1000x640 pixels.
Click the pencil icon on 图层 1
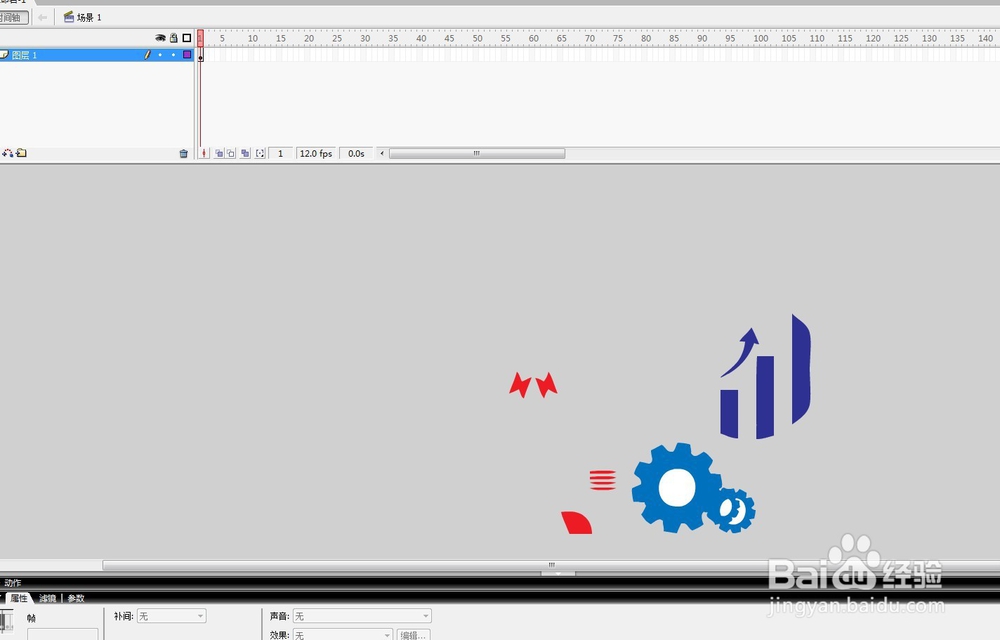tap(147, 55)
